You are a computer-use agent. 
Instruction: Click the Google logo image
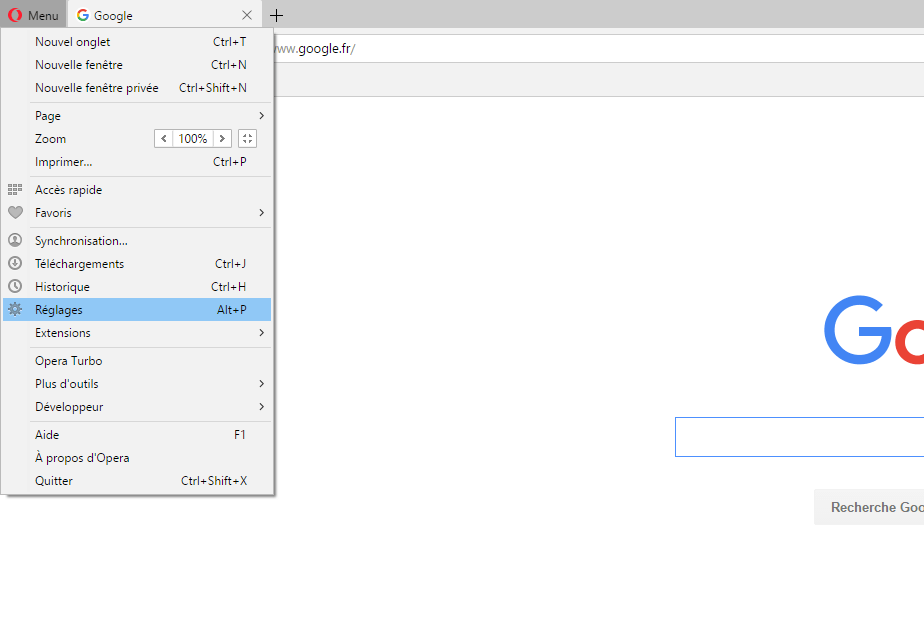point(874,330)
